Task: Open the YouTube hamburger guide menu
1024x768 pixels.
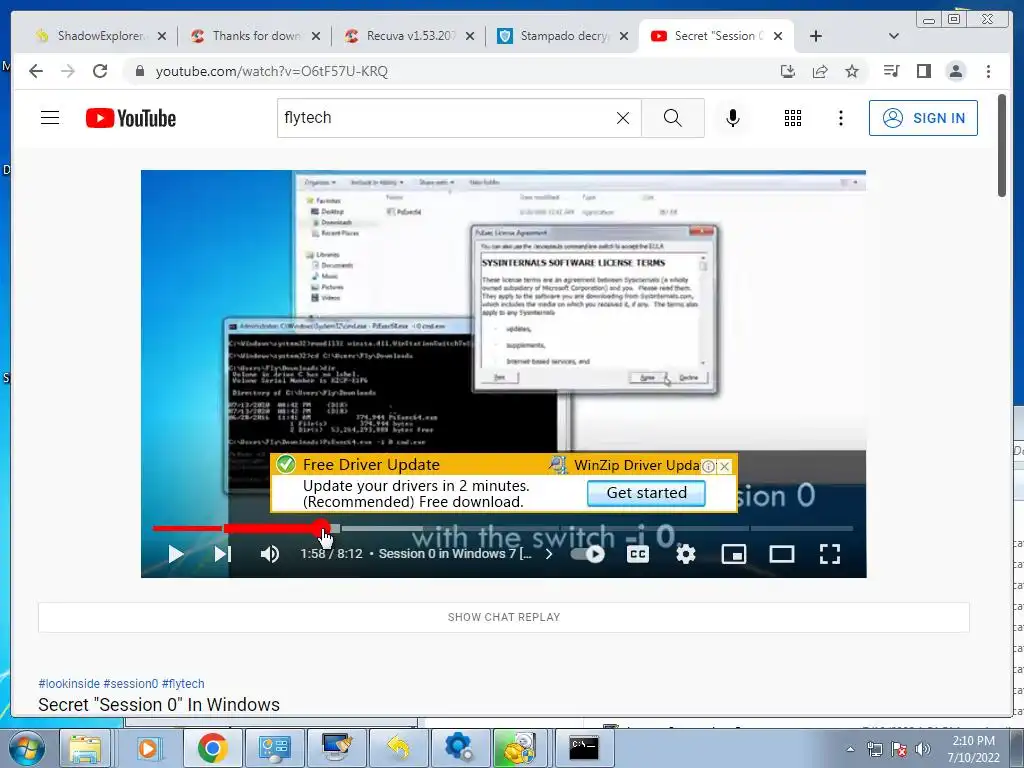Action: coord(50,118)
